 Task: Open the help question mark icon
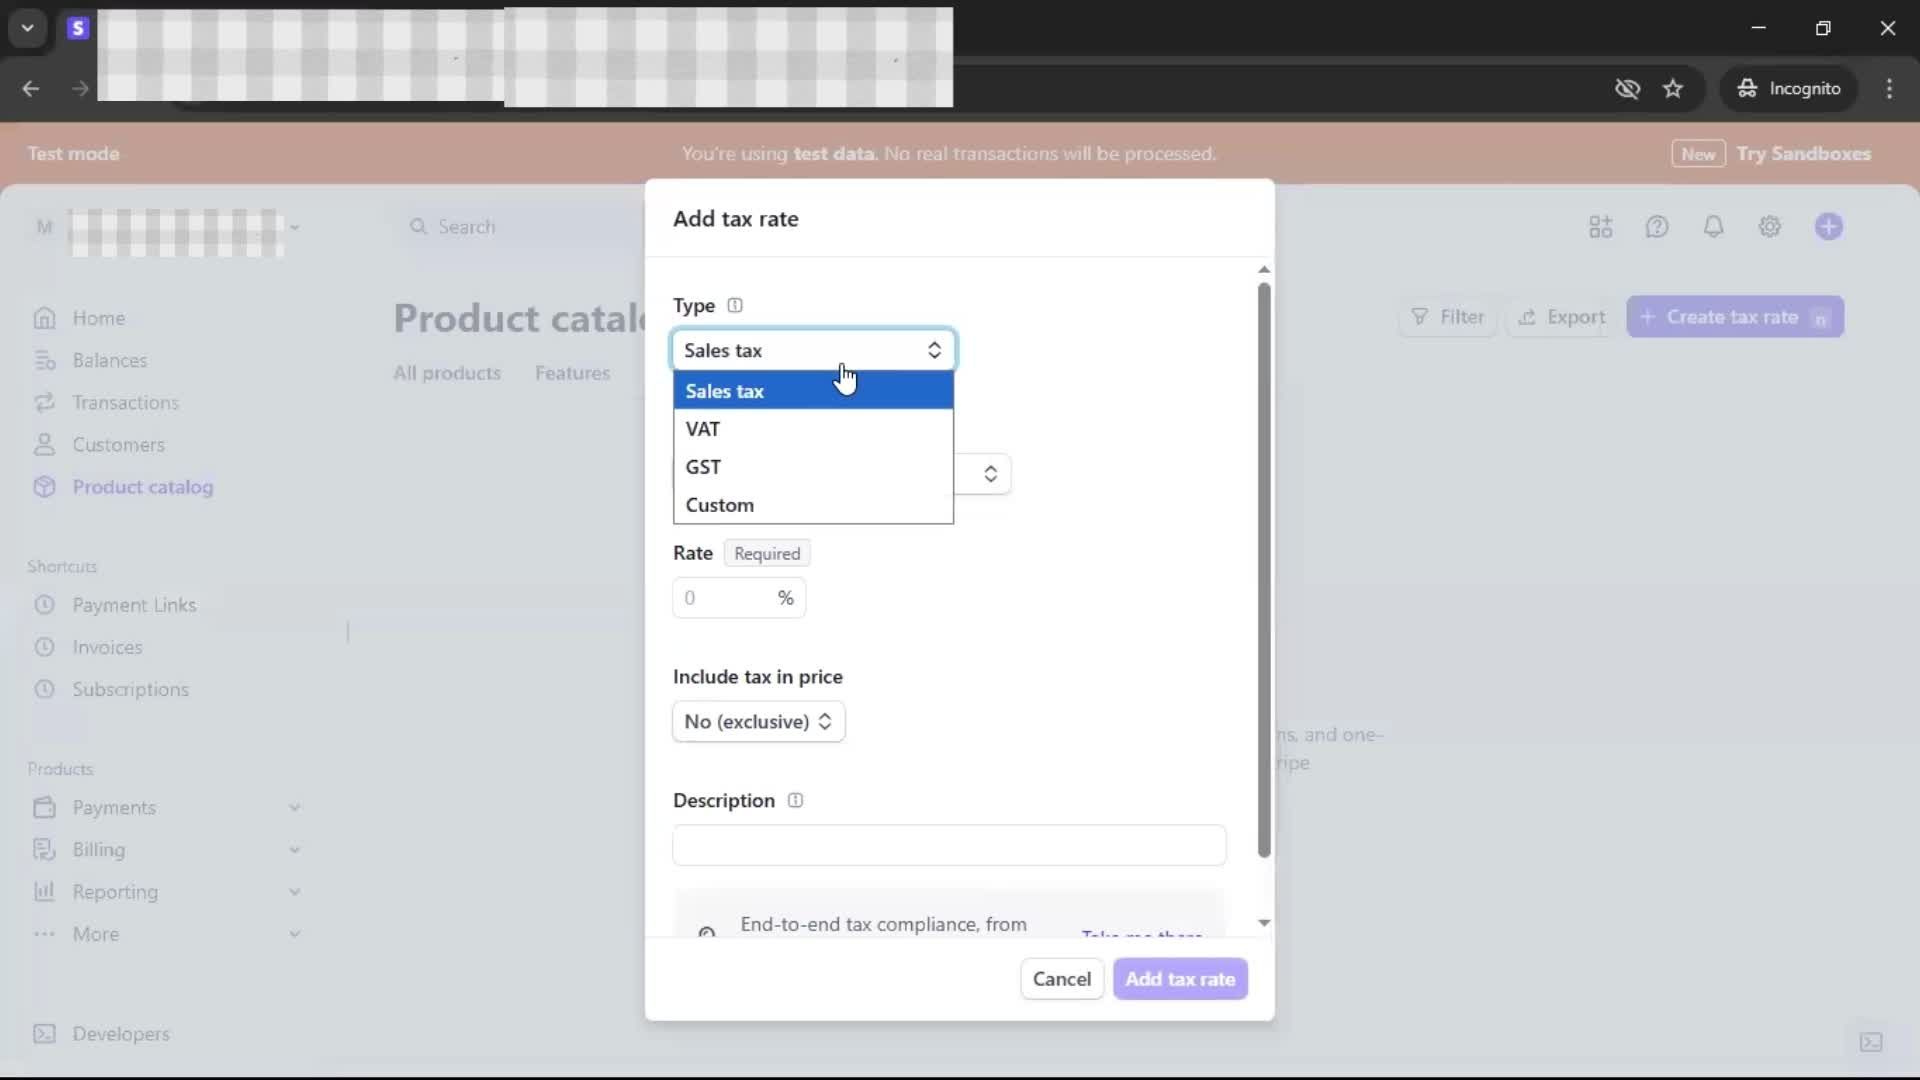click(1657, 227)
